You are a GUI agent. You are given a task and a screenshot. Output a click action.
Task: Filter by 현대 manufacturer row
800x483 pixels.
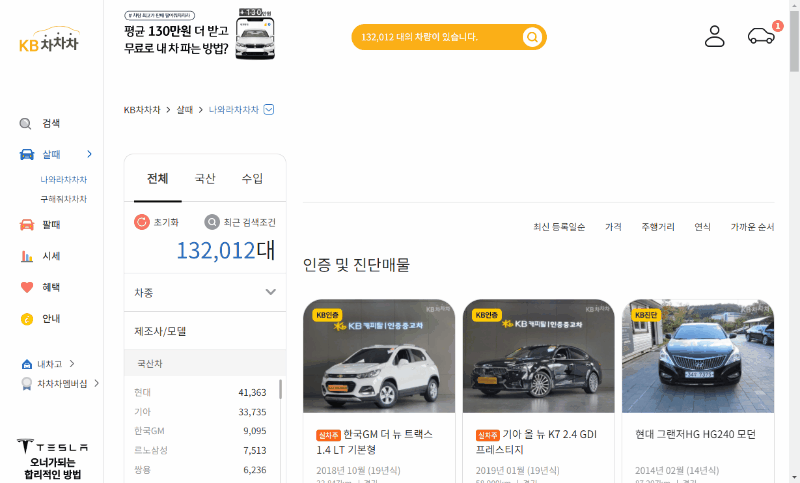click(200, 392)
